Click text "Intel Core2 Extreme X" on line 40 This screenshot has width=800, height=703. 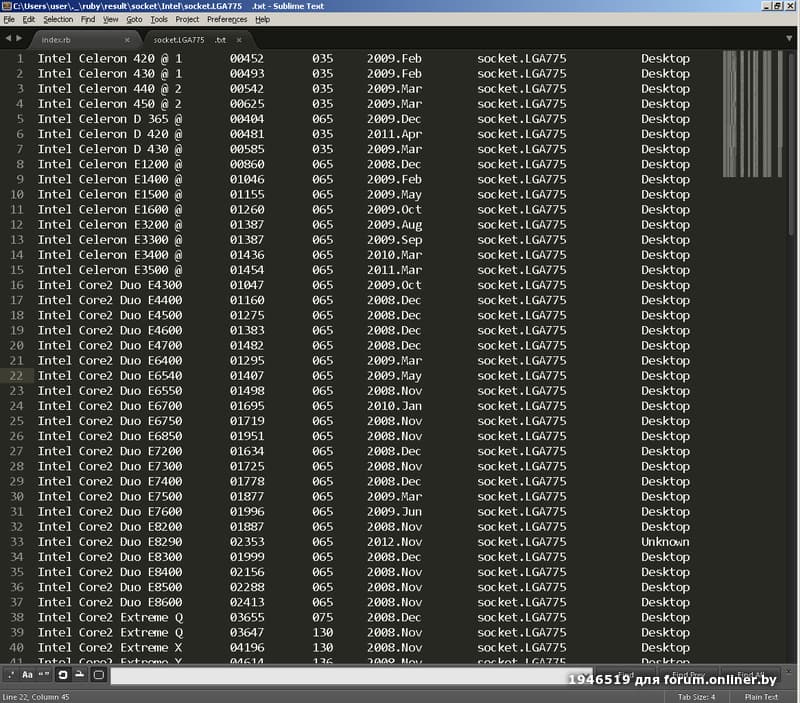tap(110, 648)
